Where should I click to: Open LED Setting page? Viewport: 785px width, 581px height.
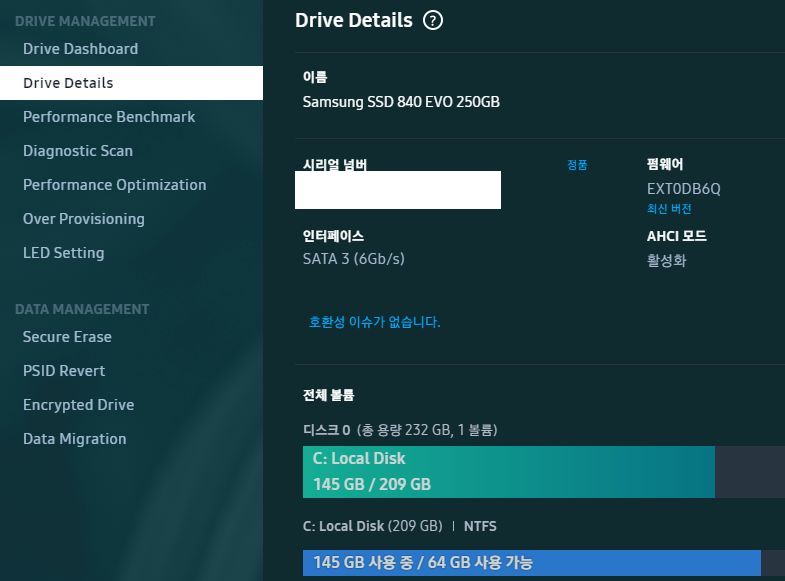tap(64, 253)
